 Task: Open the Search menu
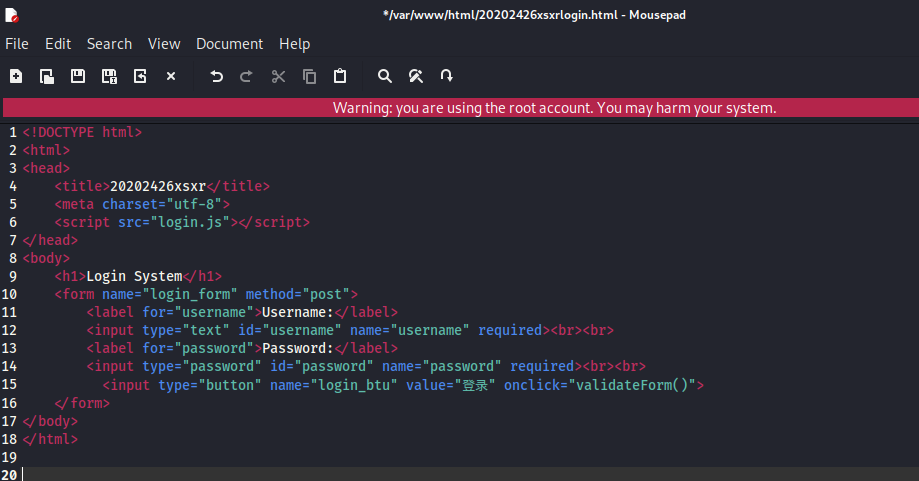tap(110, 44)
